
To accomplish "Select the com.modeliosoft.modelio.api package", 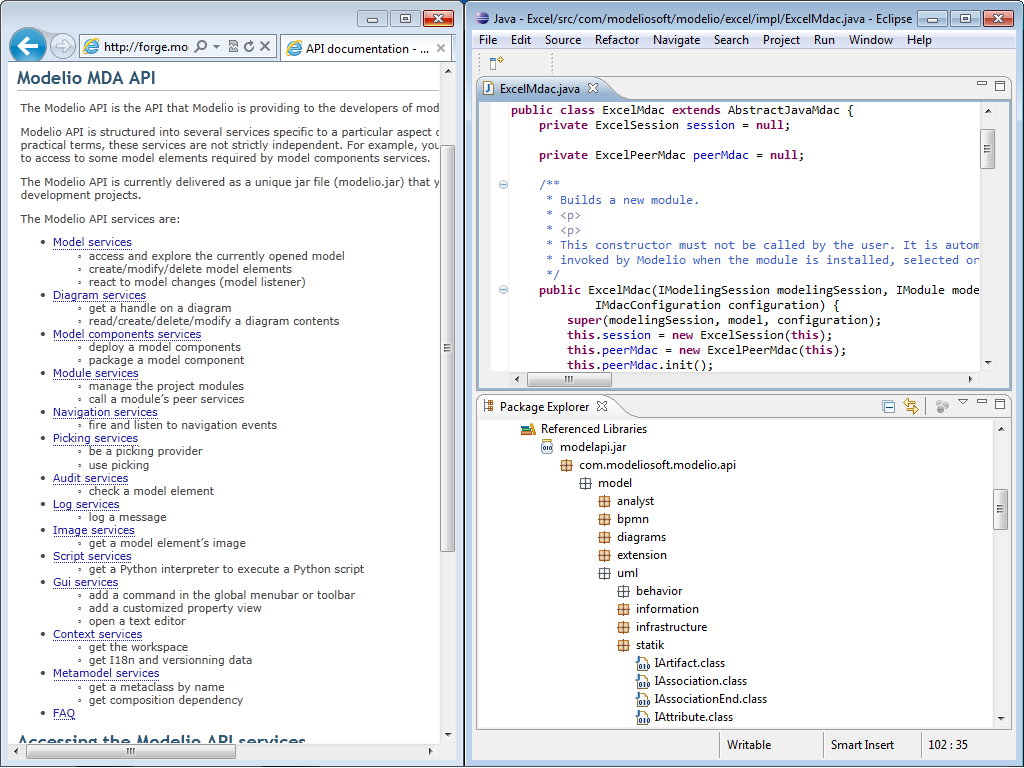I will coord(657,465).
